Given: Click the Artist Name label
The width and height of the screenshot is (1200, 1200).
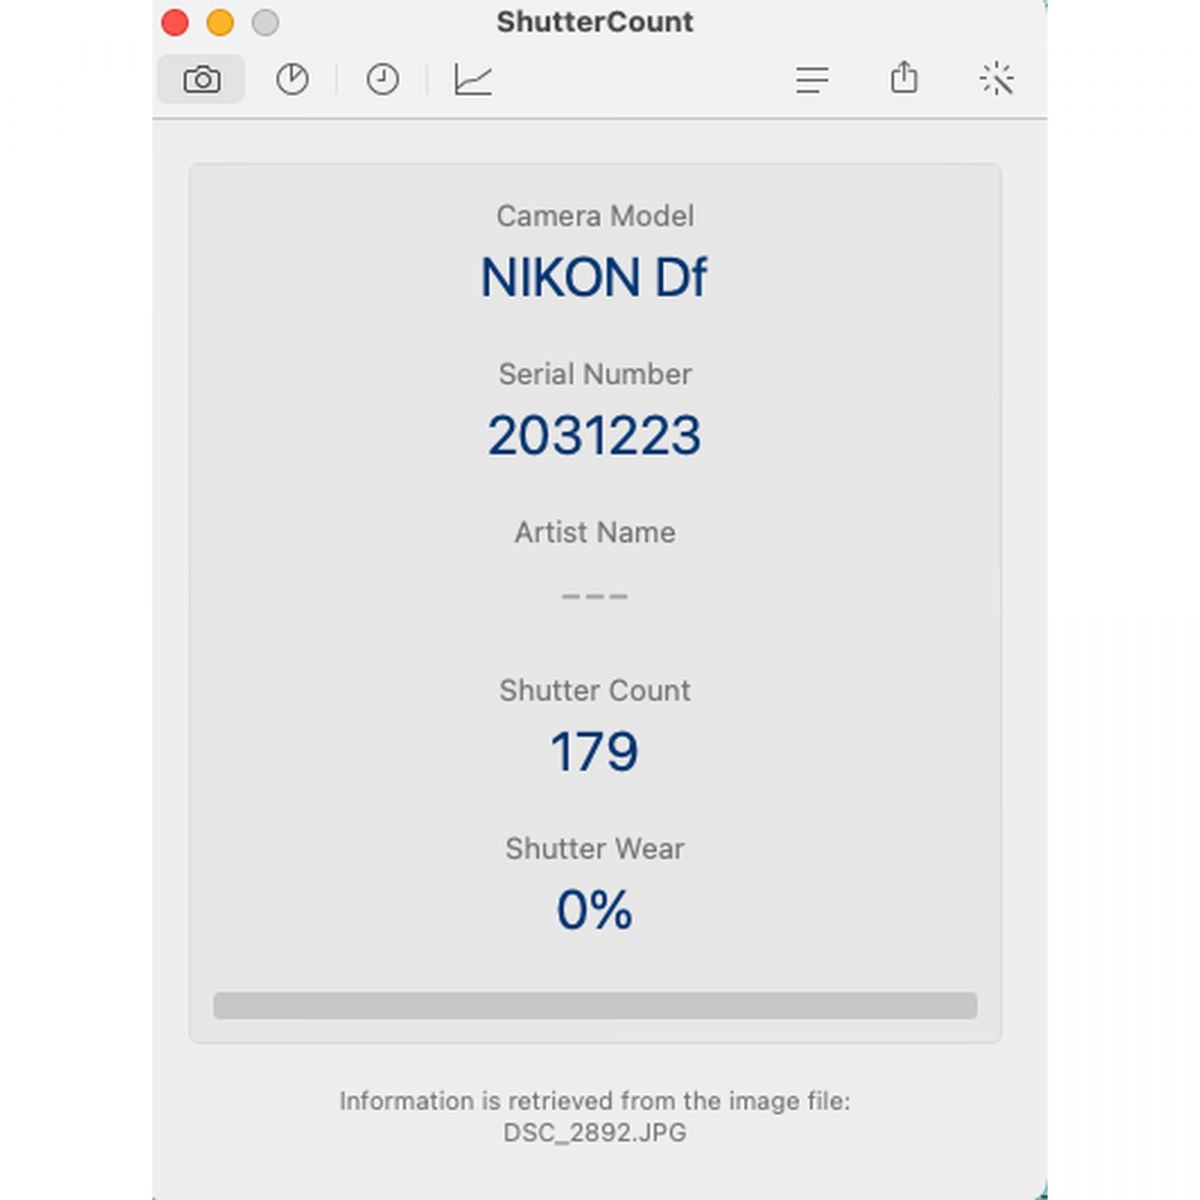Looking at the screenshot, I should [x=595, y=532].
